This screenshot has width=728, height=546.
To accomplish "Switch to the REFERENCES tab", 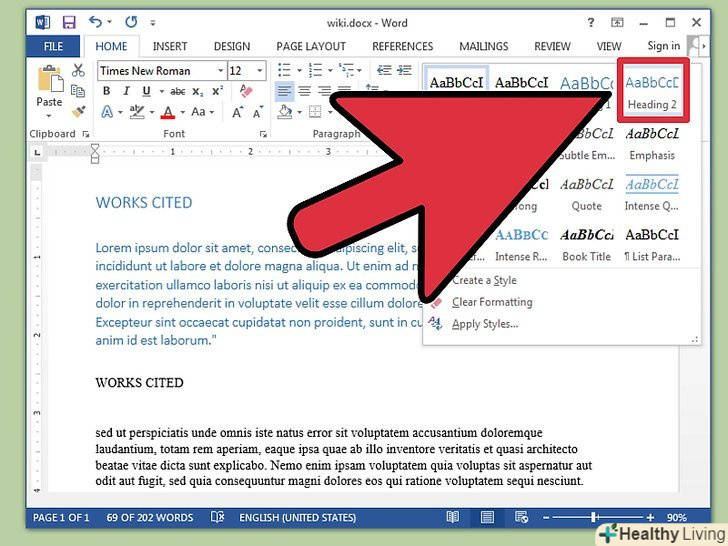I will click(x=403, y=46).
